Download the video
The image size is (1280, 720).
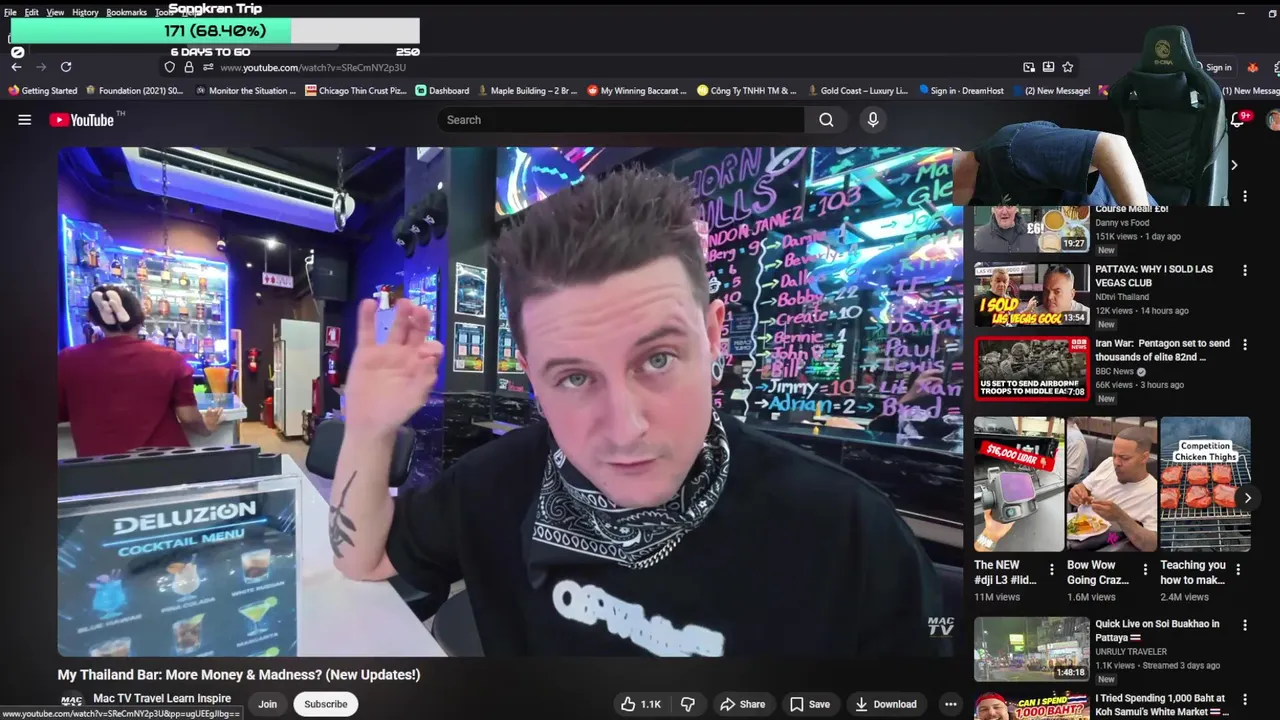[885, 704]
